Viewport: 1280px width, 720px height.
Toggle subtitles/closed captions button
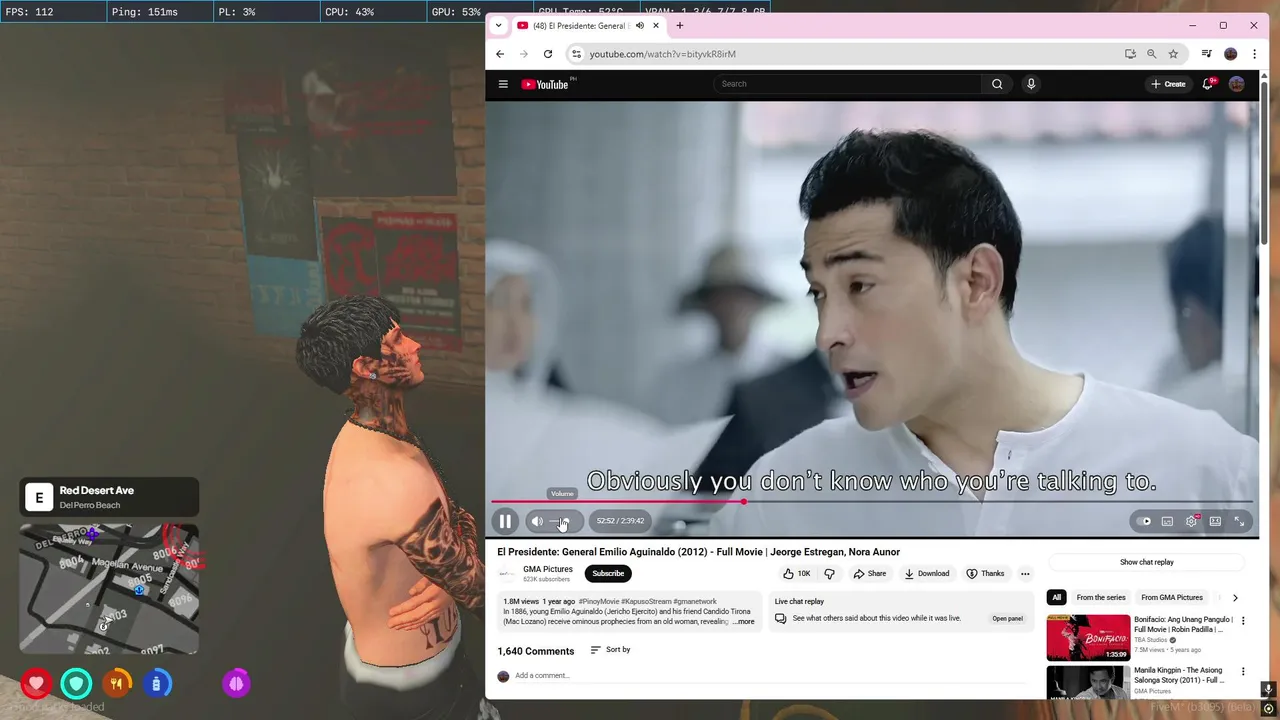coord(1167,521)
